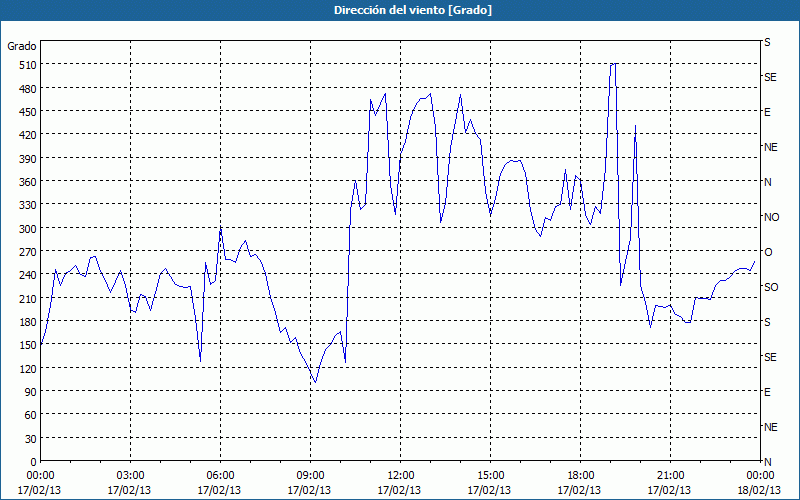Select the "NE" compass label at the 30 gridline
This screenshot has width=800, height=500.
tap(771, 427)
